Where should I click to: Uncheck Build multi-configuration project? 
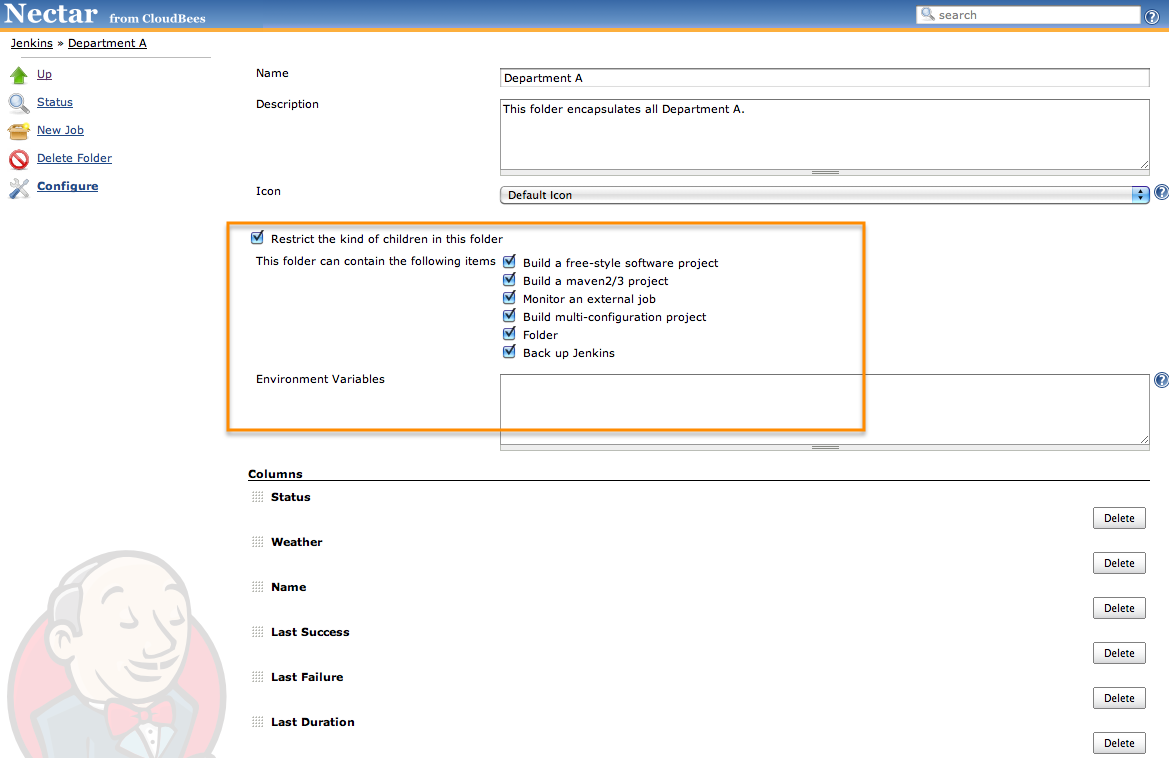coord(509,315)
